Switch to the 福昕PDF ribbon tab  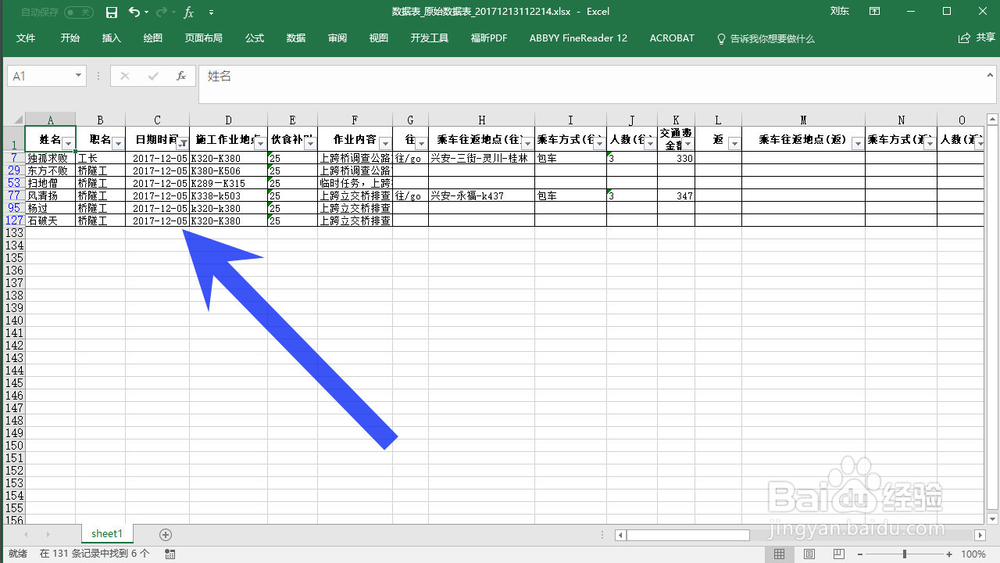489,38
